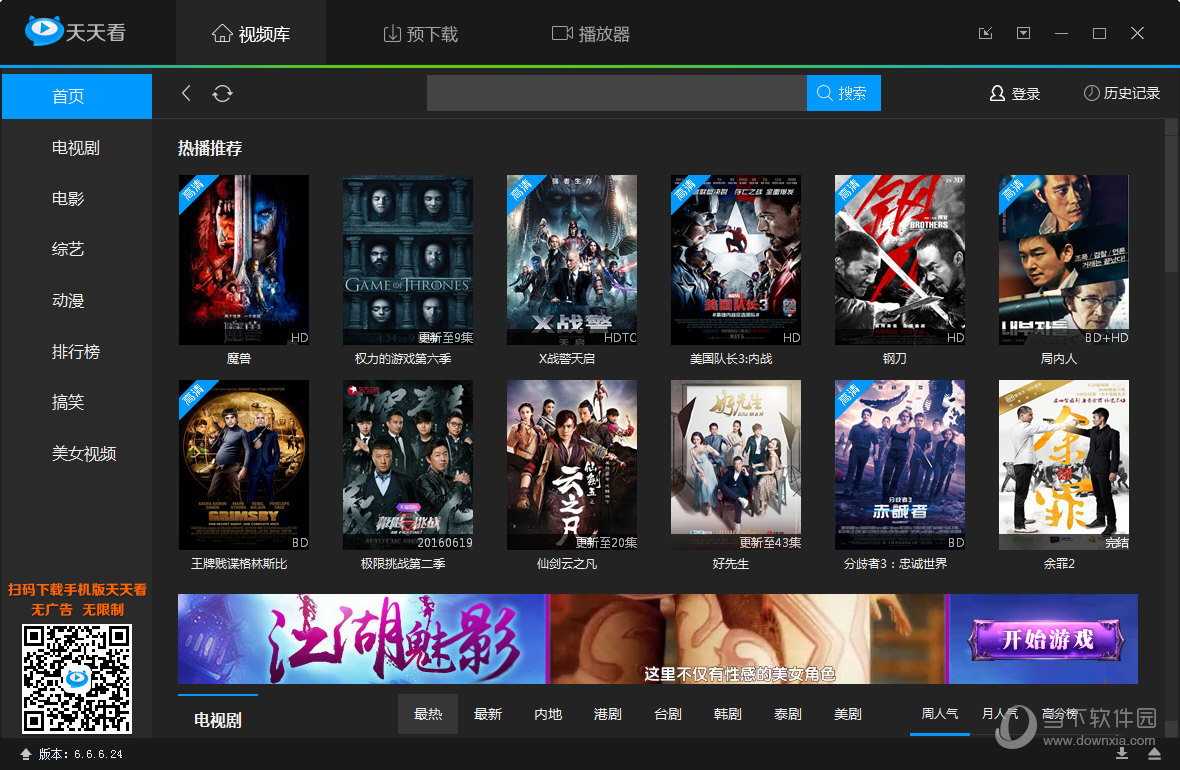Screen dimensions: 1180x770
Task: Select 电视剧 in the sidebar
Action: [x=76, y=148]
